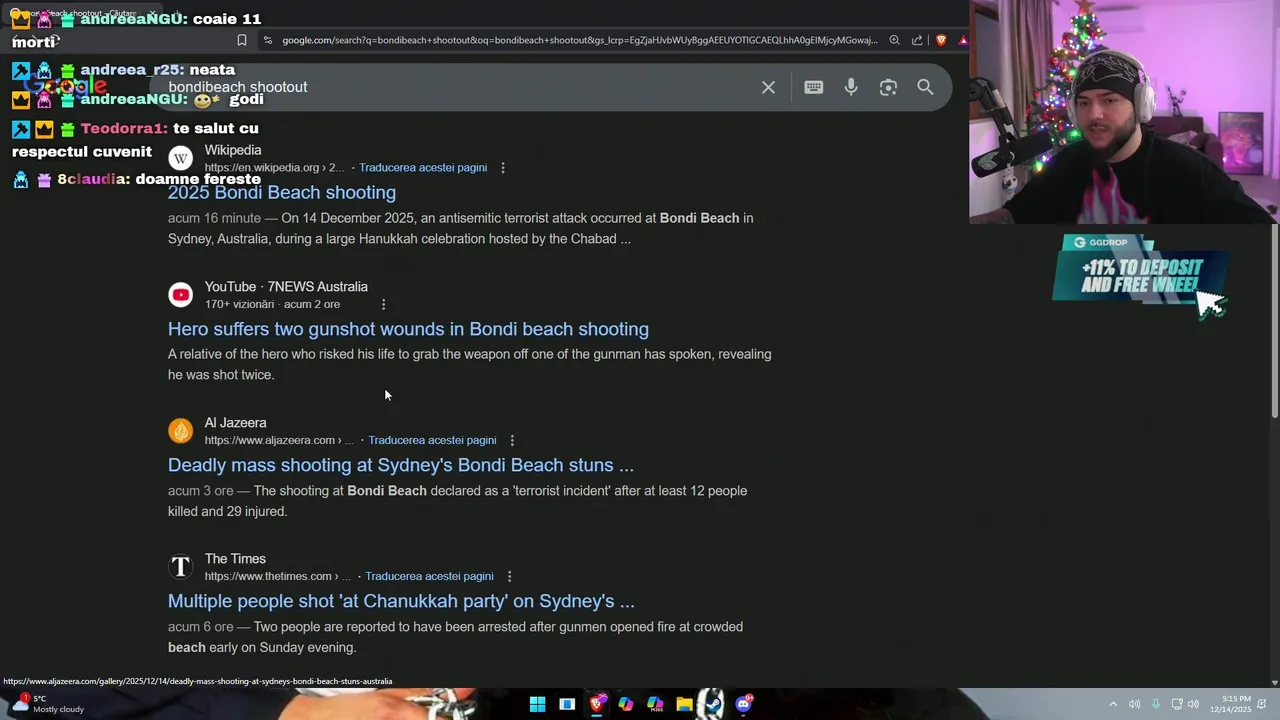Bookmark this page from the address bar

[242, 40]
